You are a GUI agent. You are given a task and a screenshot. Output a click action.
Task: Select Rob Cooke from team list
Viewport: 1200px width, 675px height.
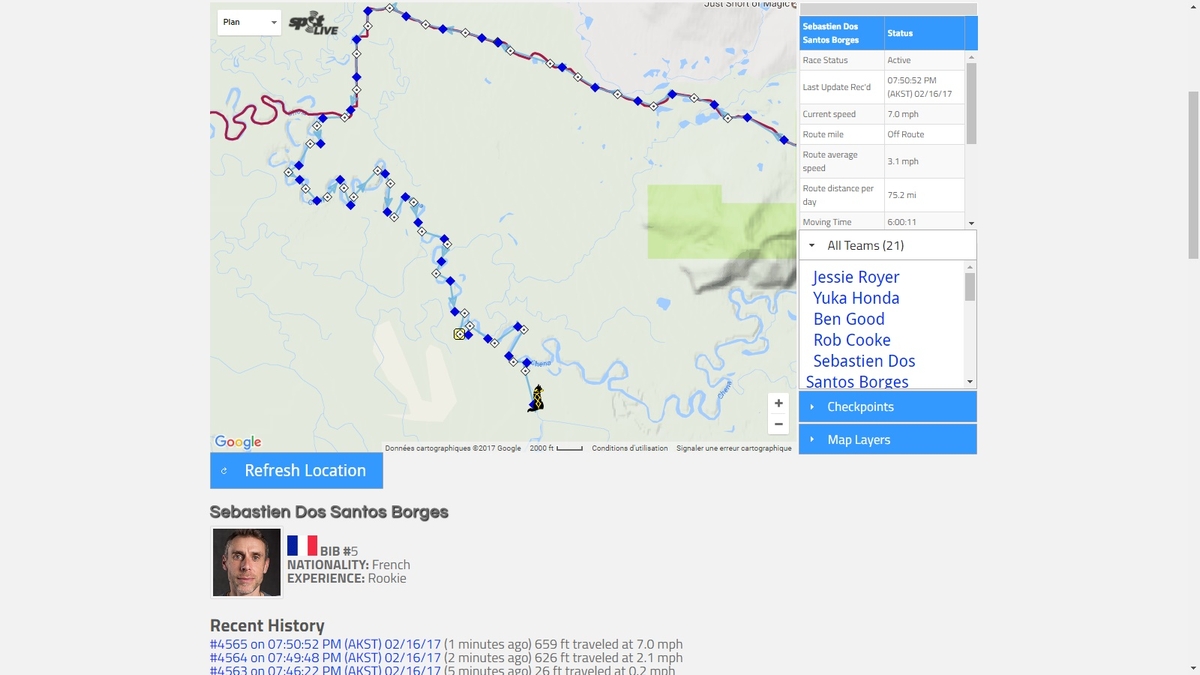(851, 340)
